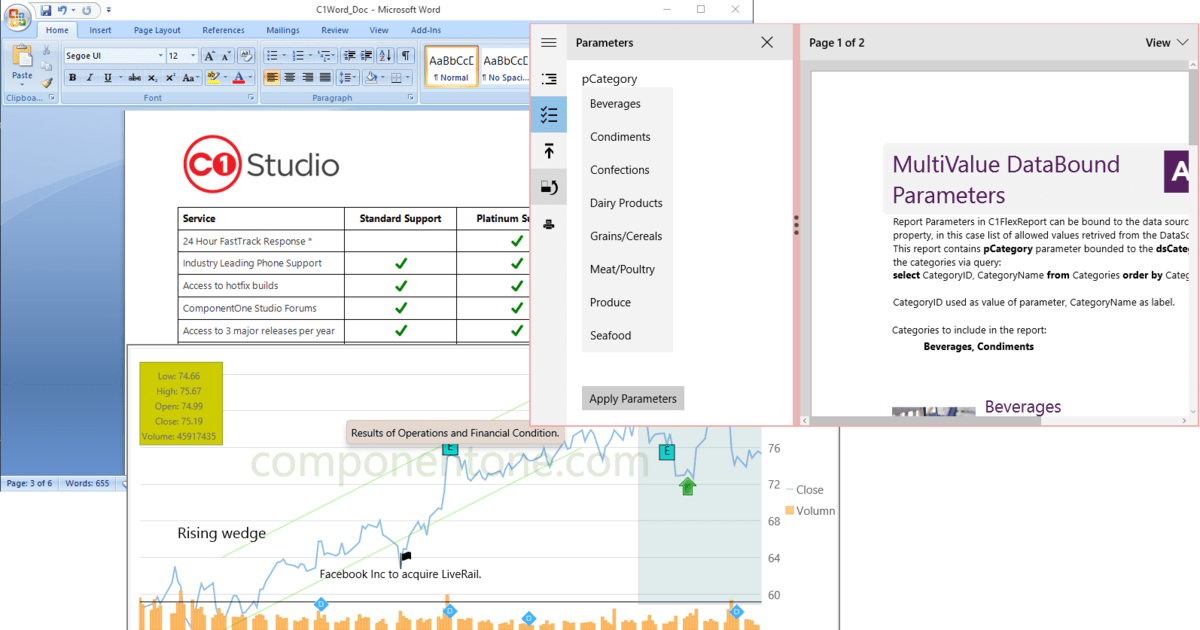The width and height of the screenshot is (1200, 630).
Task: Set center text alignment
Action: point(290,77)
